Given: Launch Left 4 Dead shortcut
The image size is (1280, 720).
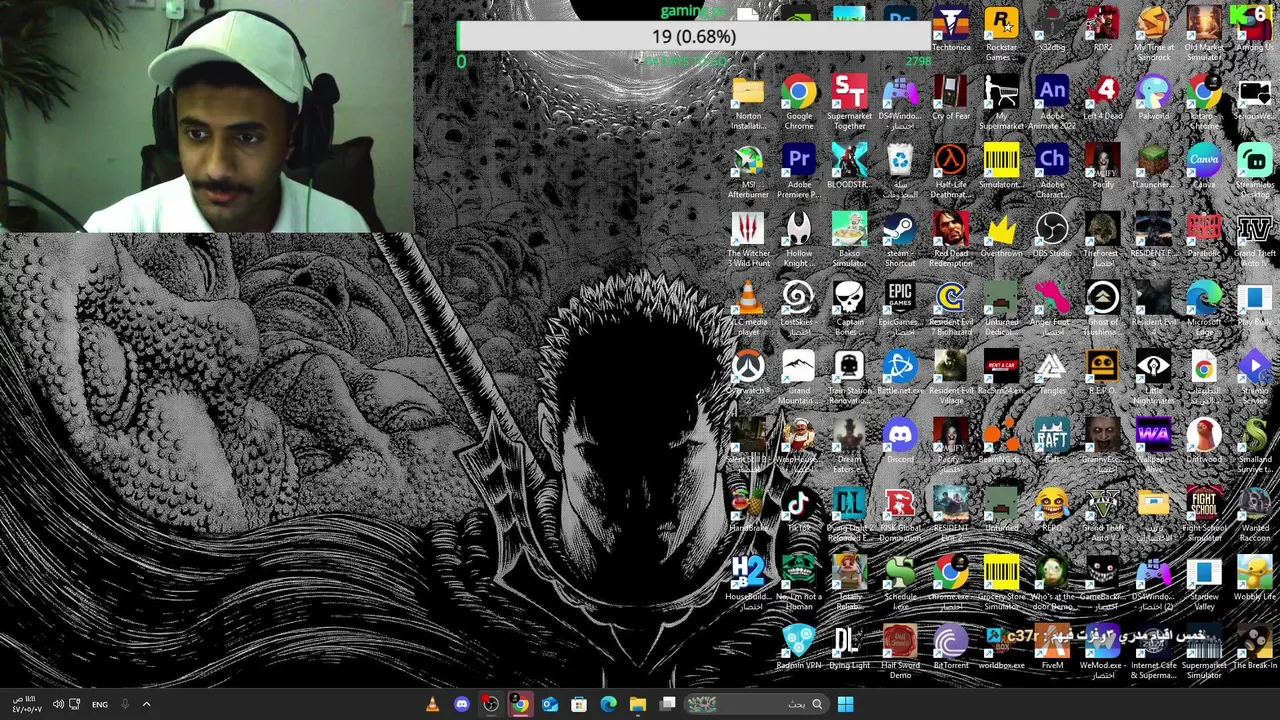Looking at the screenshot, I should click(x=1102, y=98).
